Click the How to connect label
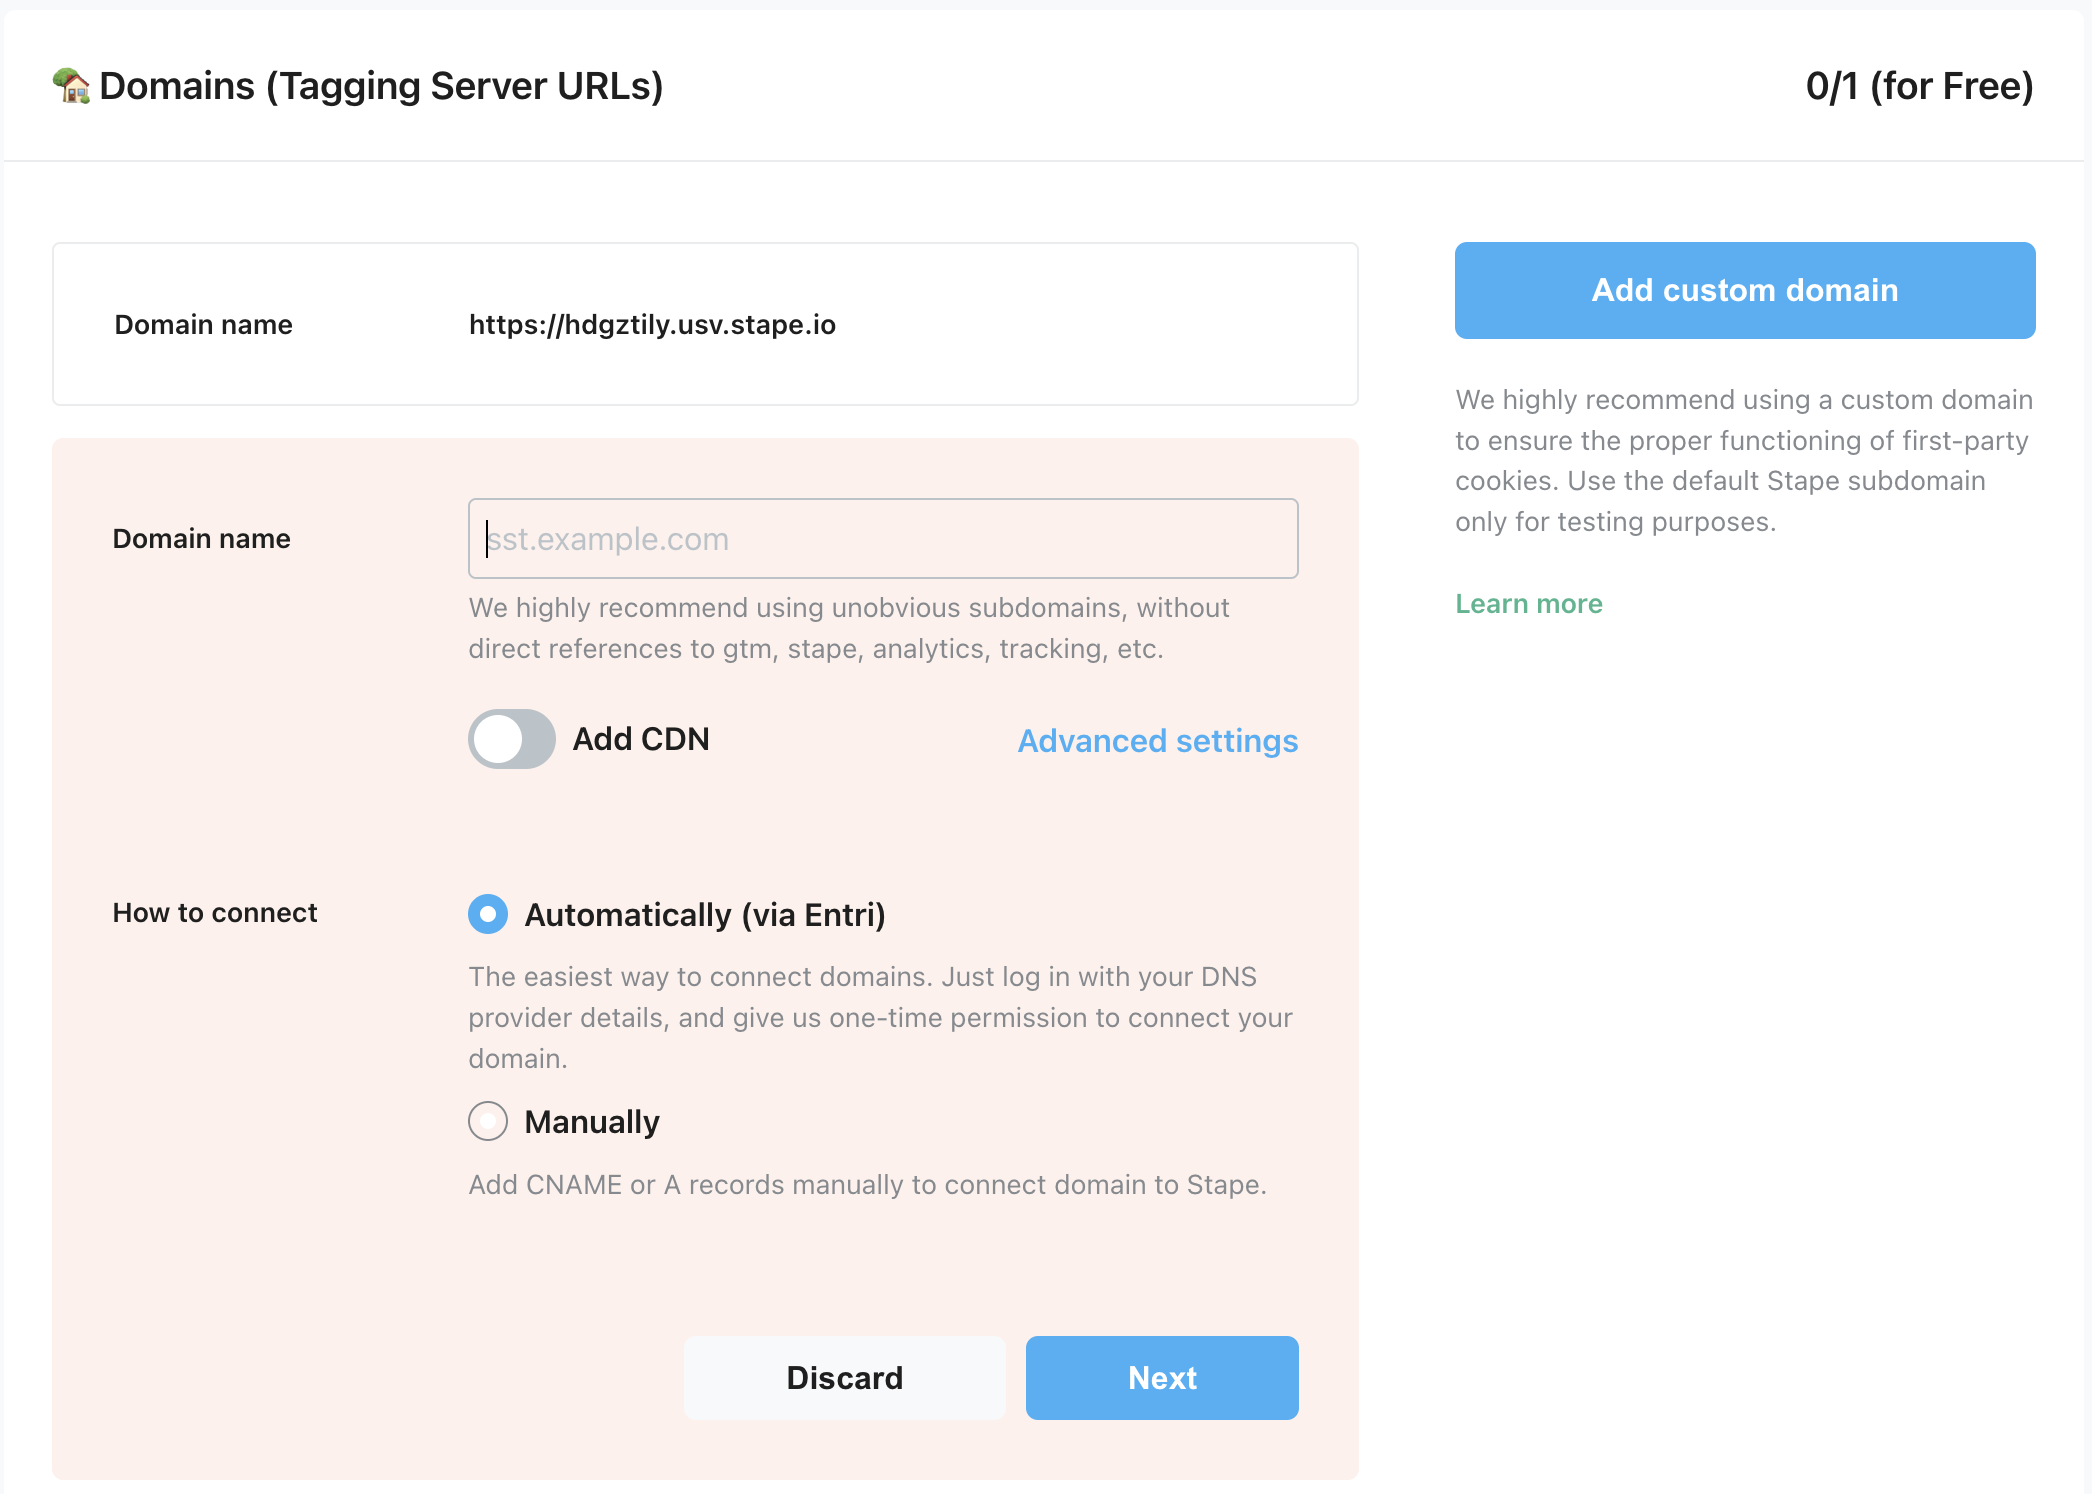Image resolution: width=2092 pixels, height=1494 pixels. click(215, 913)
